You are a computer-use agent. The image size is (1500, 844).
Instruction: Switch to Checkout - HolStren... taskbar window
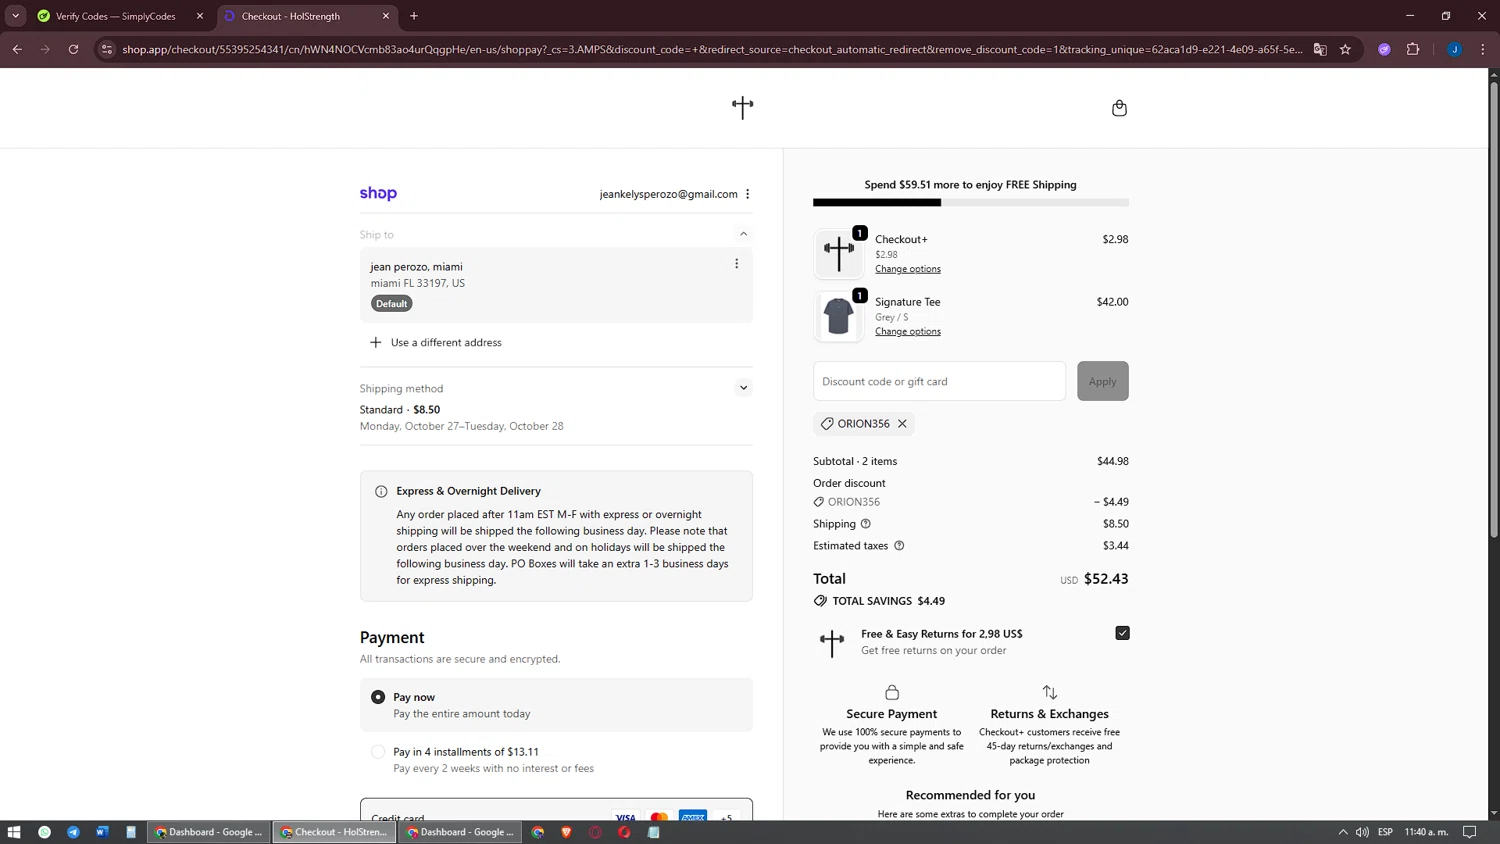click(334, 832)
